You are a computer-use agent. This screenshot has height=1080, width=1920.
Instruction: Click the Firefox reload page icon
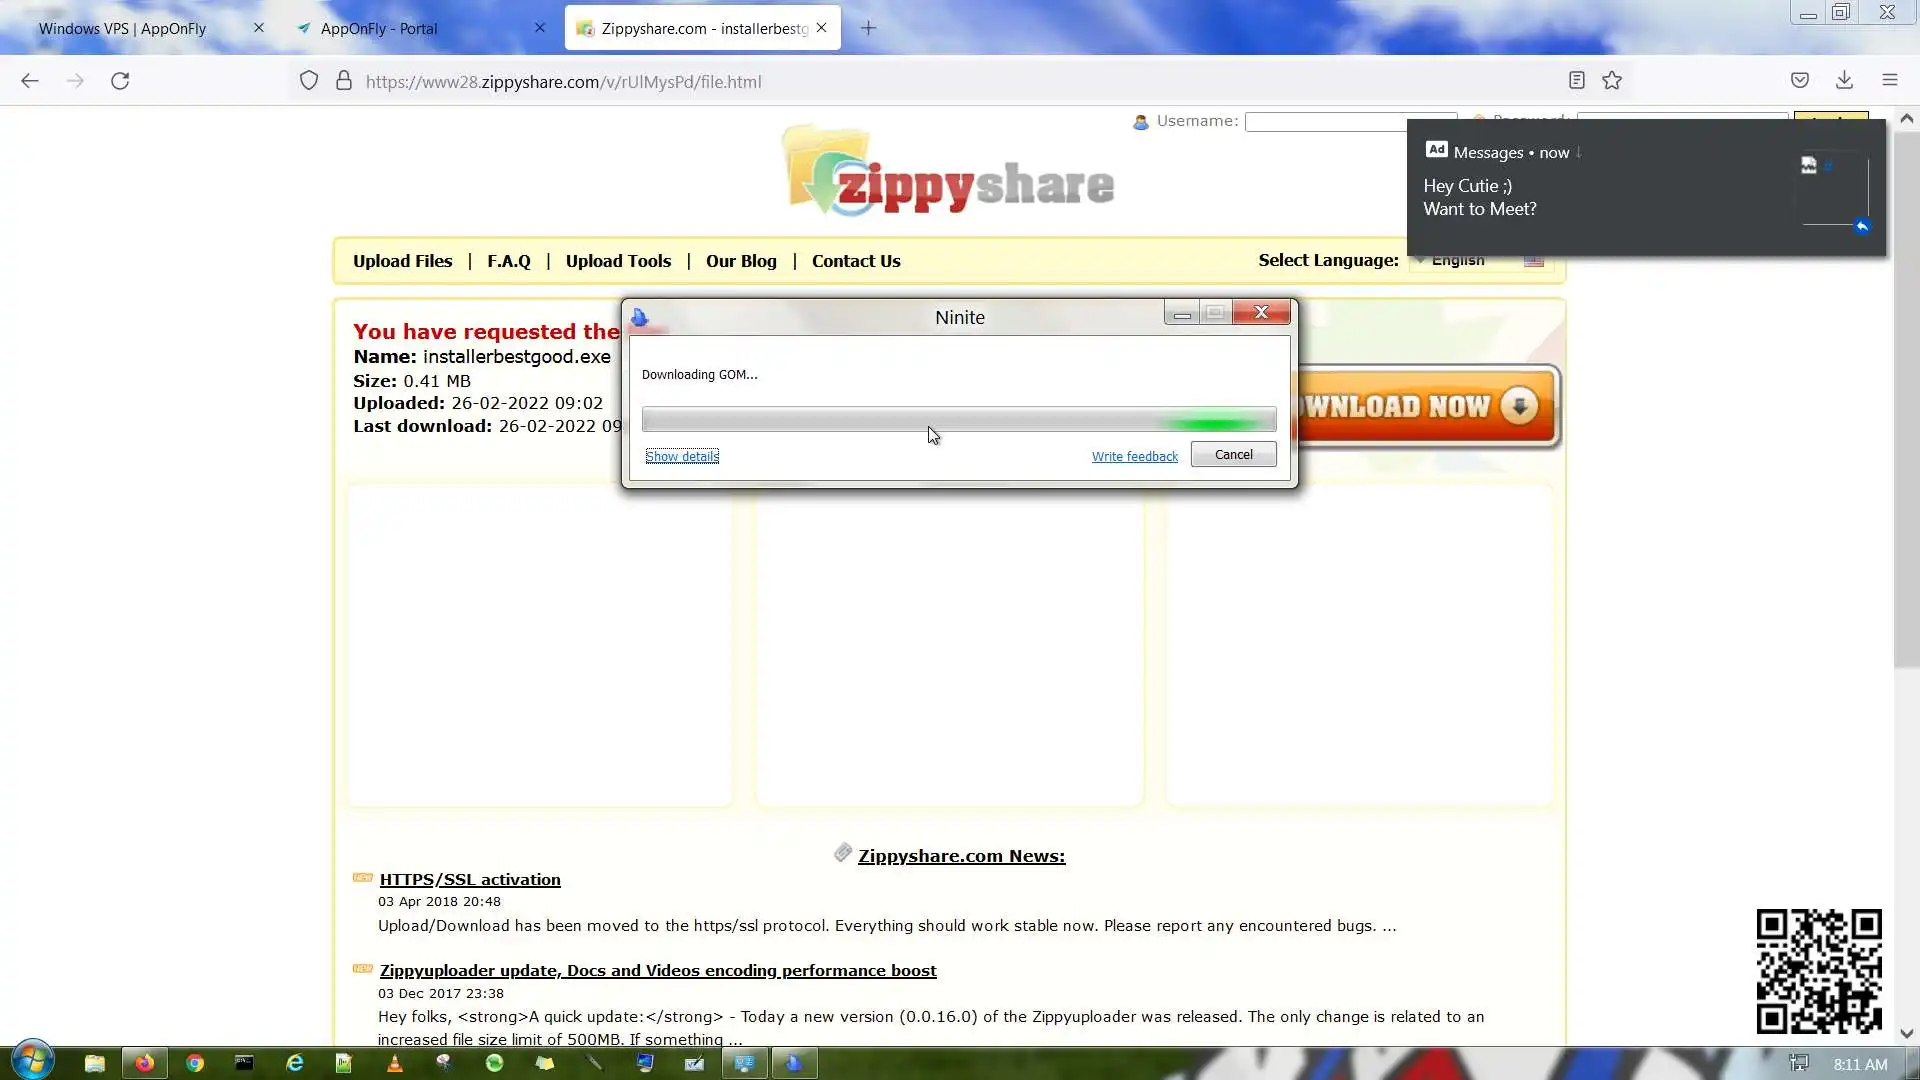120,81
